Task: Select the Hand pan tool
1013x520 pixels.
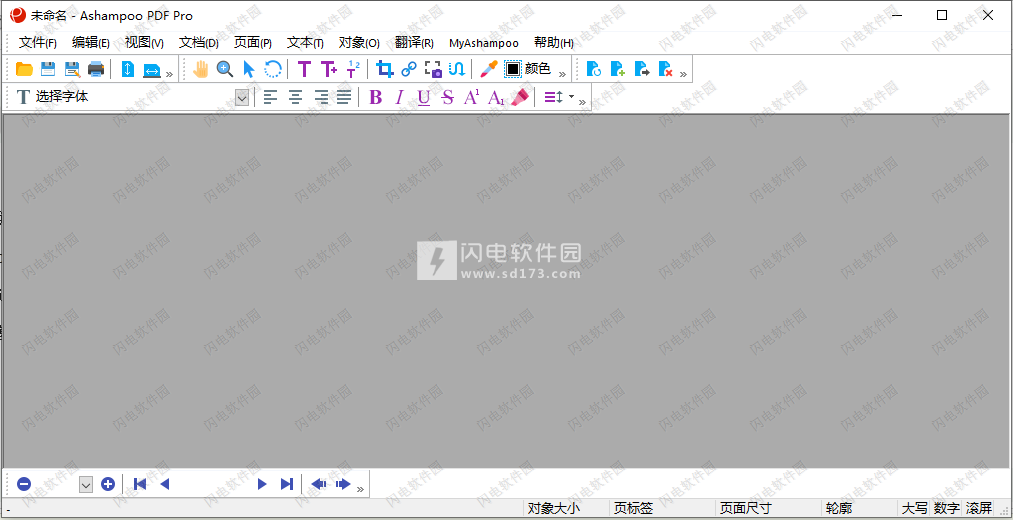Action: click(x=201, y=69)
